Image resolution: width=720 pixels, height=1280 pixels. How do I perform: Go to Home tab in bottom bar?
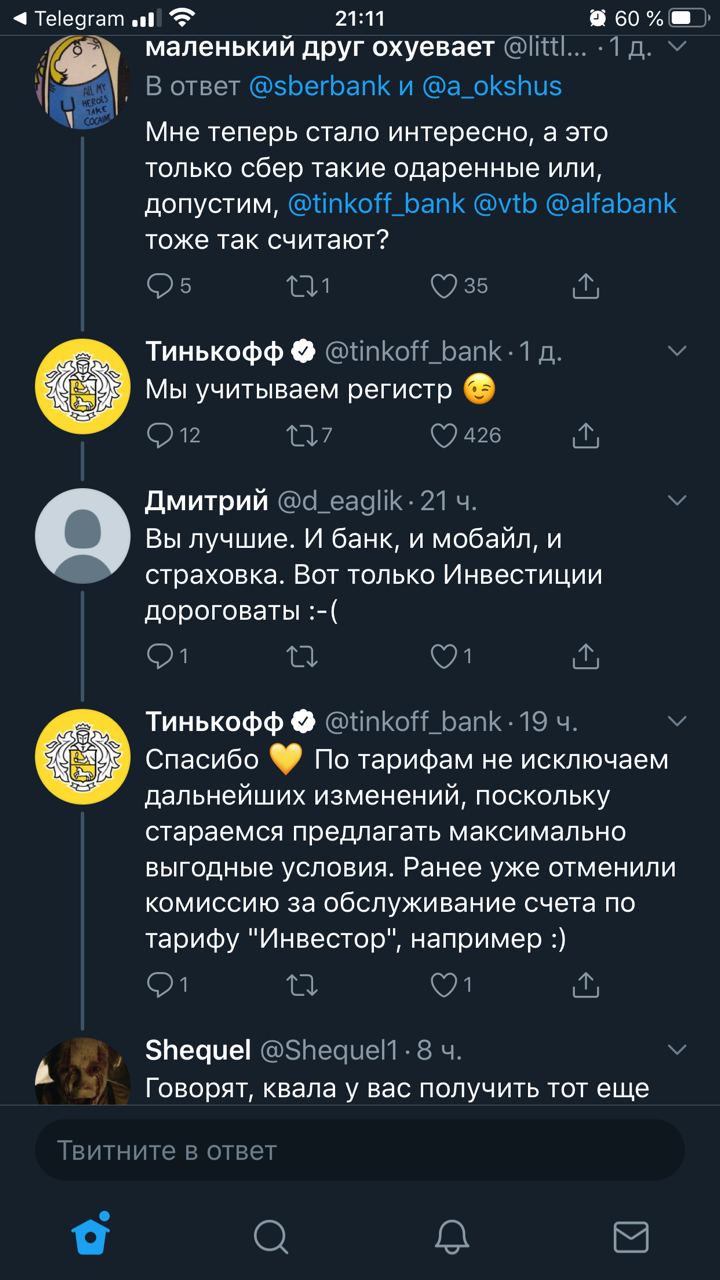91,1237
